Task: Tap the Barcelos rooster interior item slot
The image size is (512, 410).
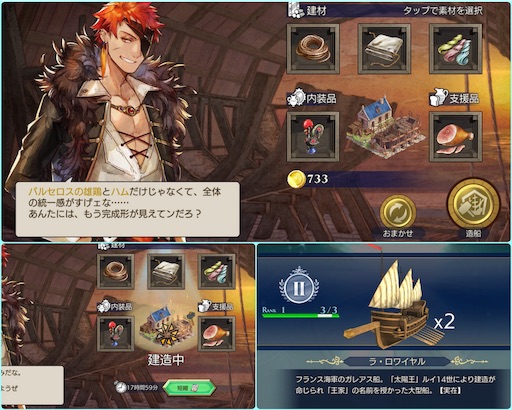Action: click(313, 137)
